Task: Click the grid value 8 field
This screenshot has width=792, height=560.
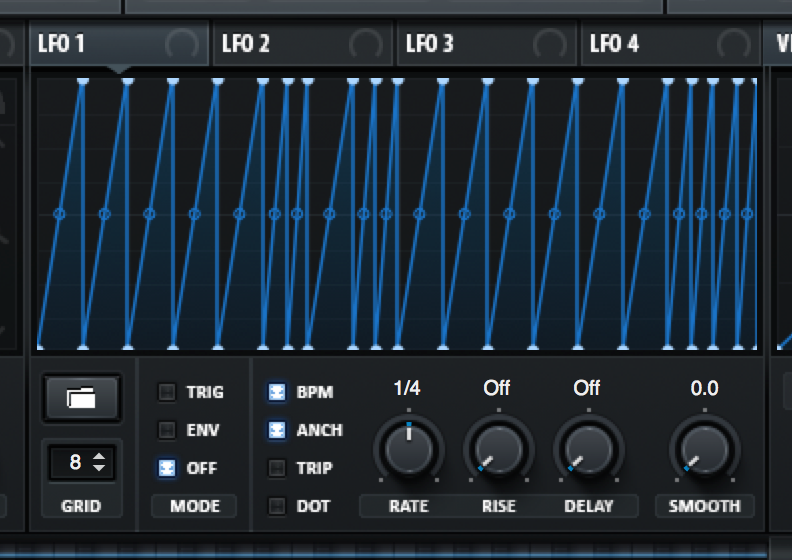Action: point(75,462)
